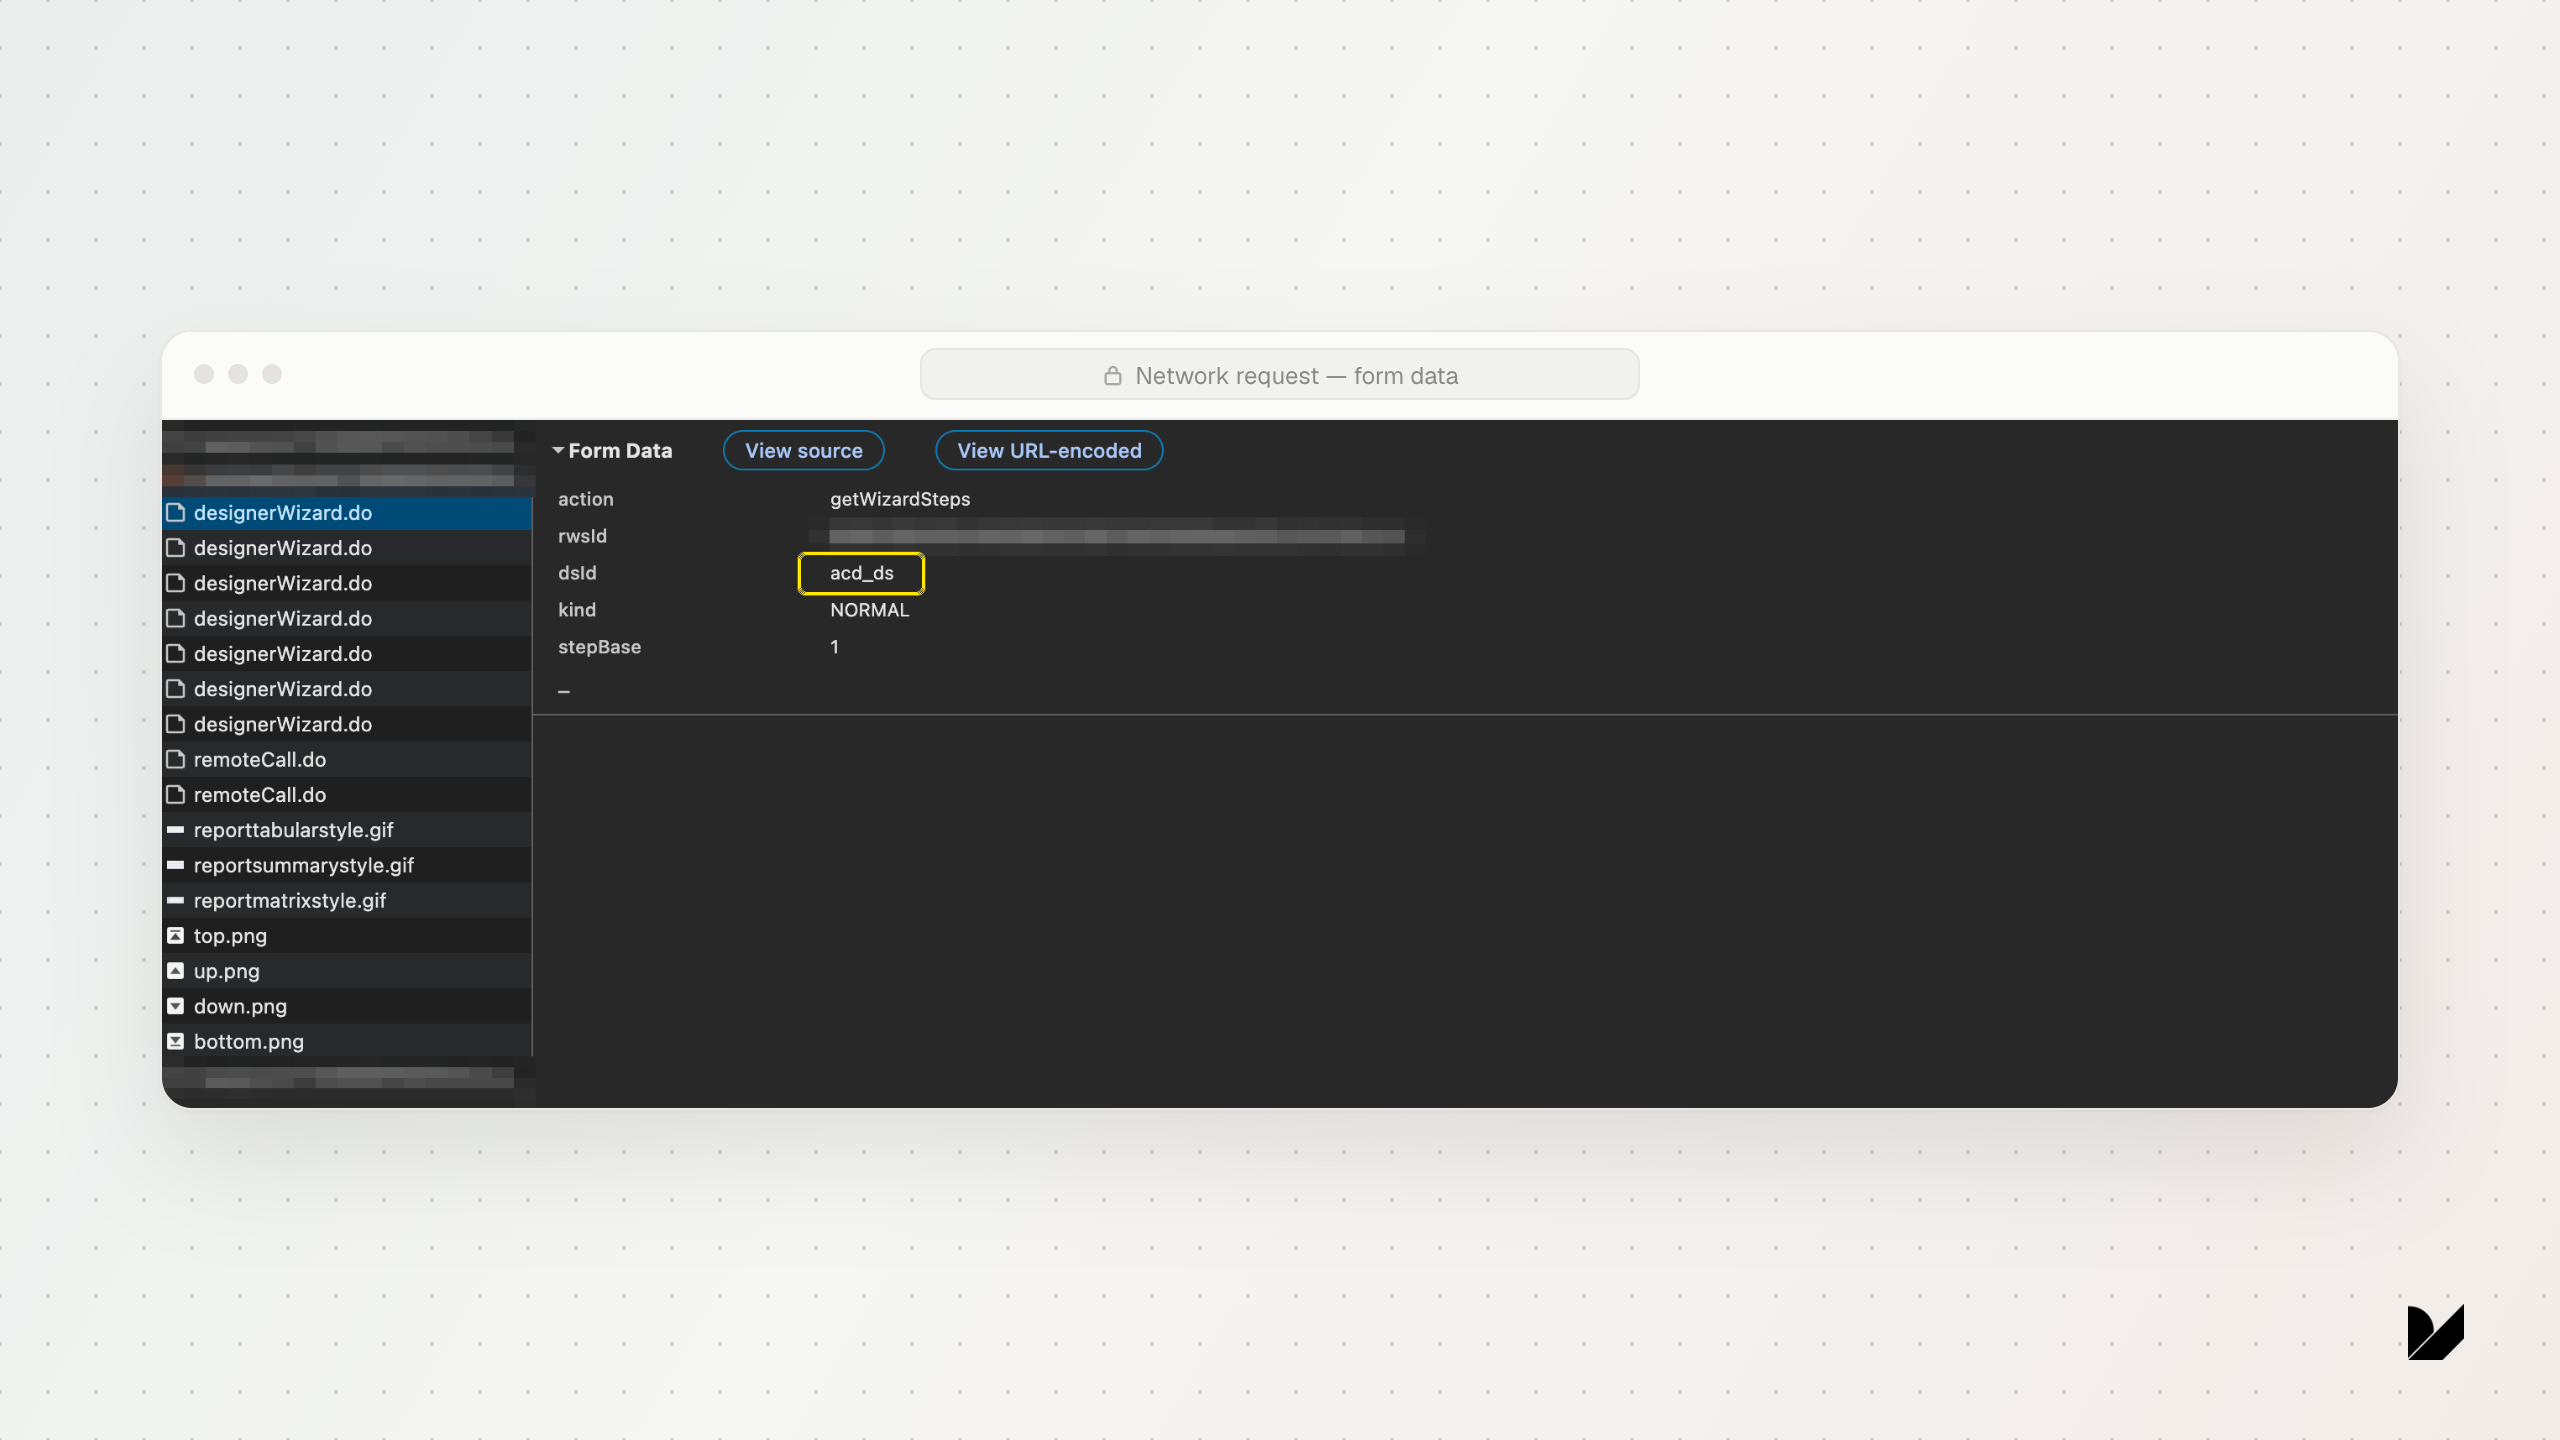Click the stepBase parameter name

click(x=599, y=647)
